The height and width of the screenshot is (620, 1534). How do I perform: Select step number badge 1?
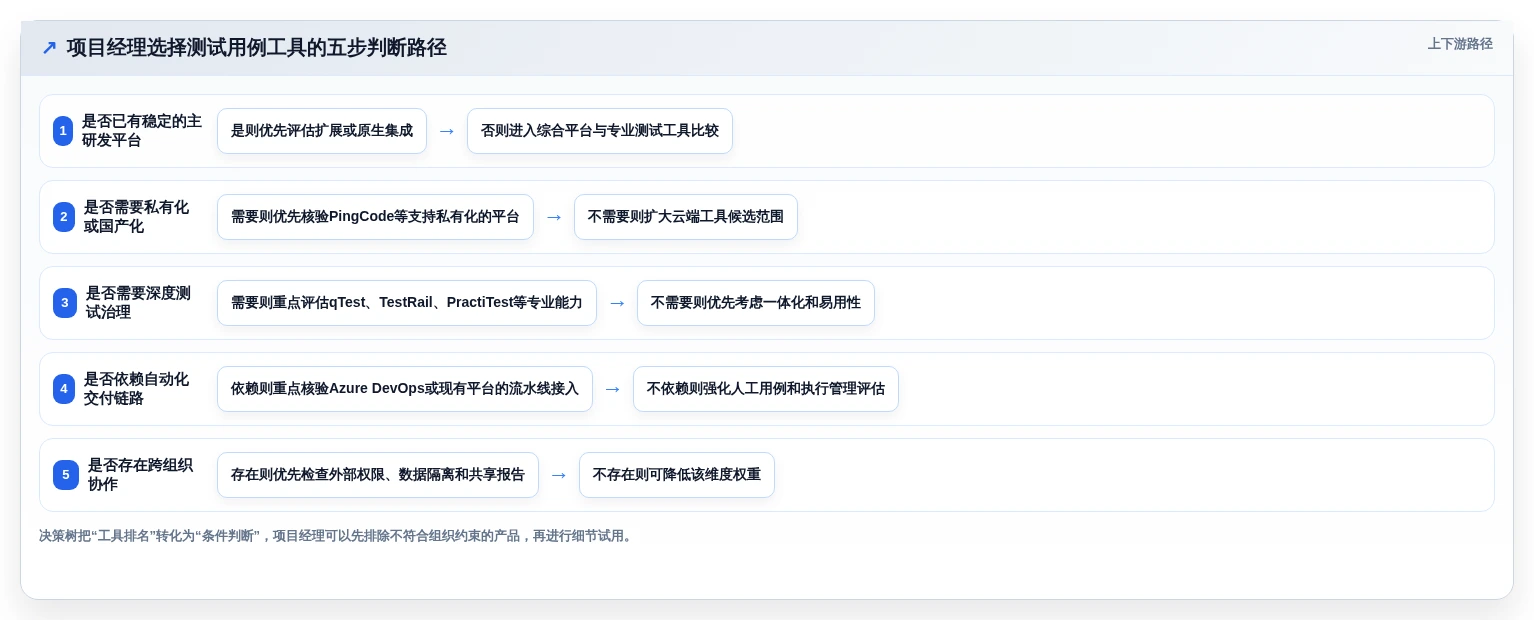[63, 131]
